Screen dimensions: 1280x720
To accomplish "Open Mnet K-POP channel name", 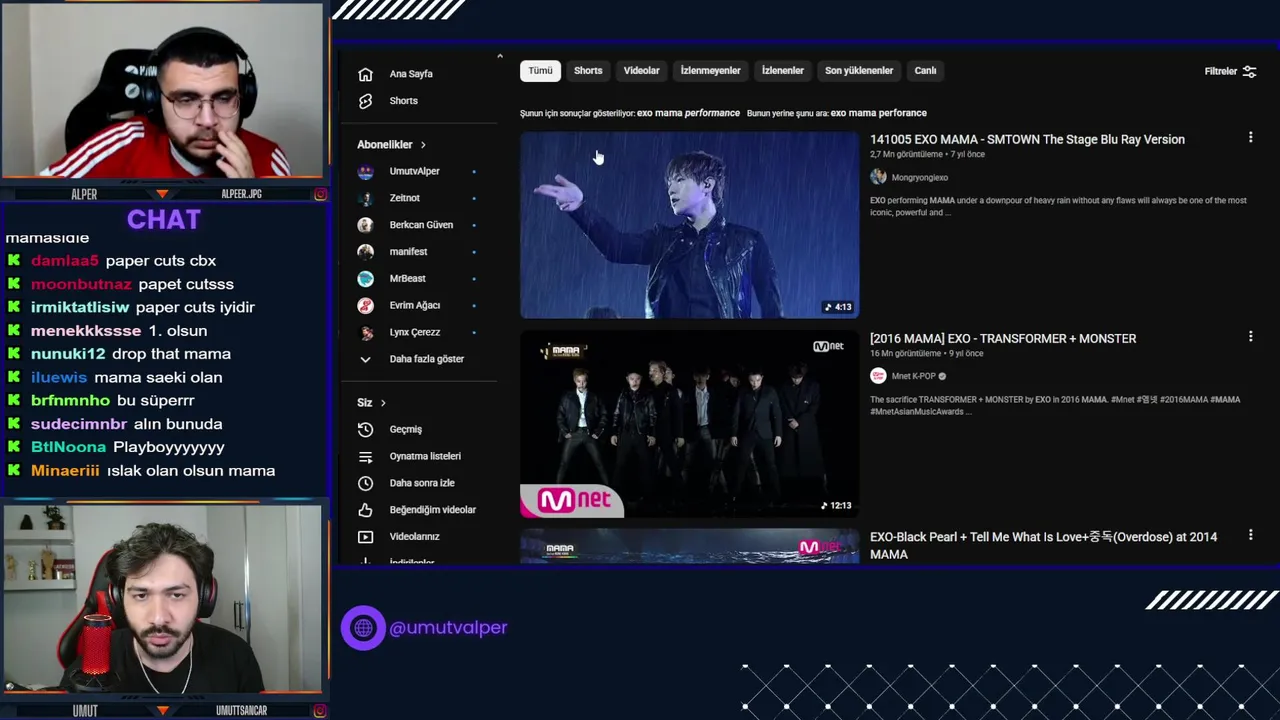I will click(913, 377).
